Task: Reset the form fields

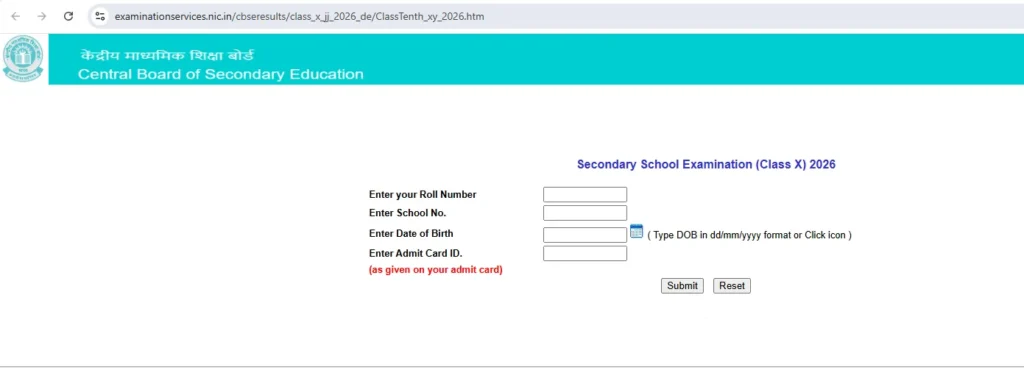Action: coord(731,286)
